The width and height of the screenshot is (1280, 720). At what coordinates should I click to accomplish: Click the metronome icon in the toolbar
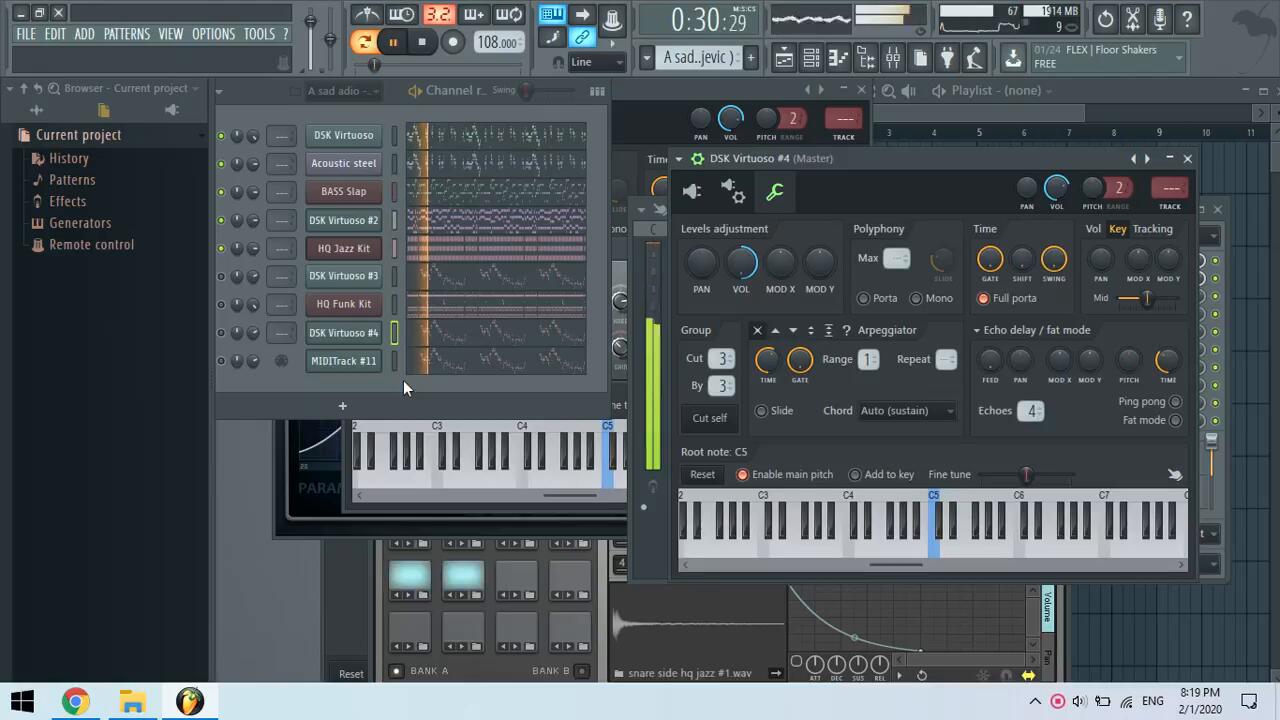click(x=368, y=15)
